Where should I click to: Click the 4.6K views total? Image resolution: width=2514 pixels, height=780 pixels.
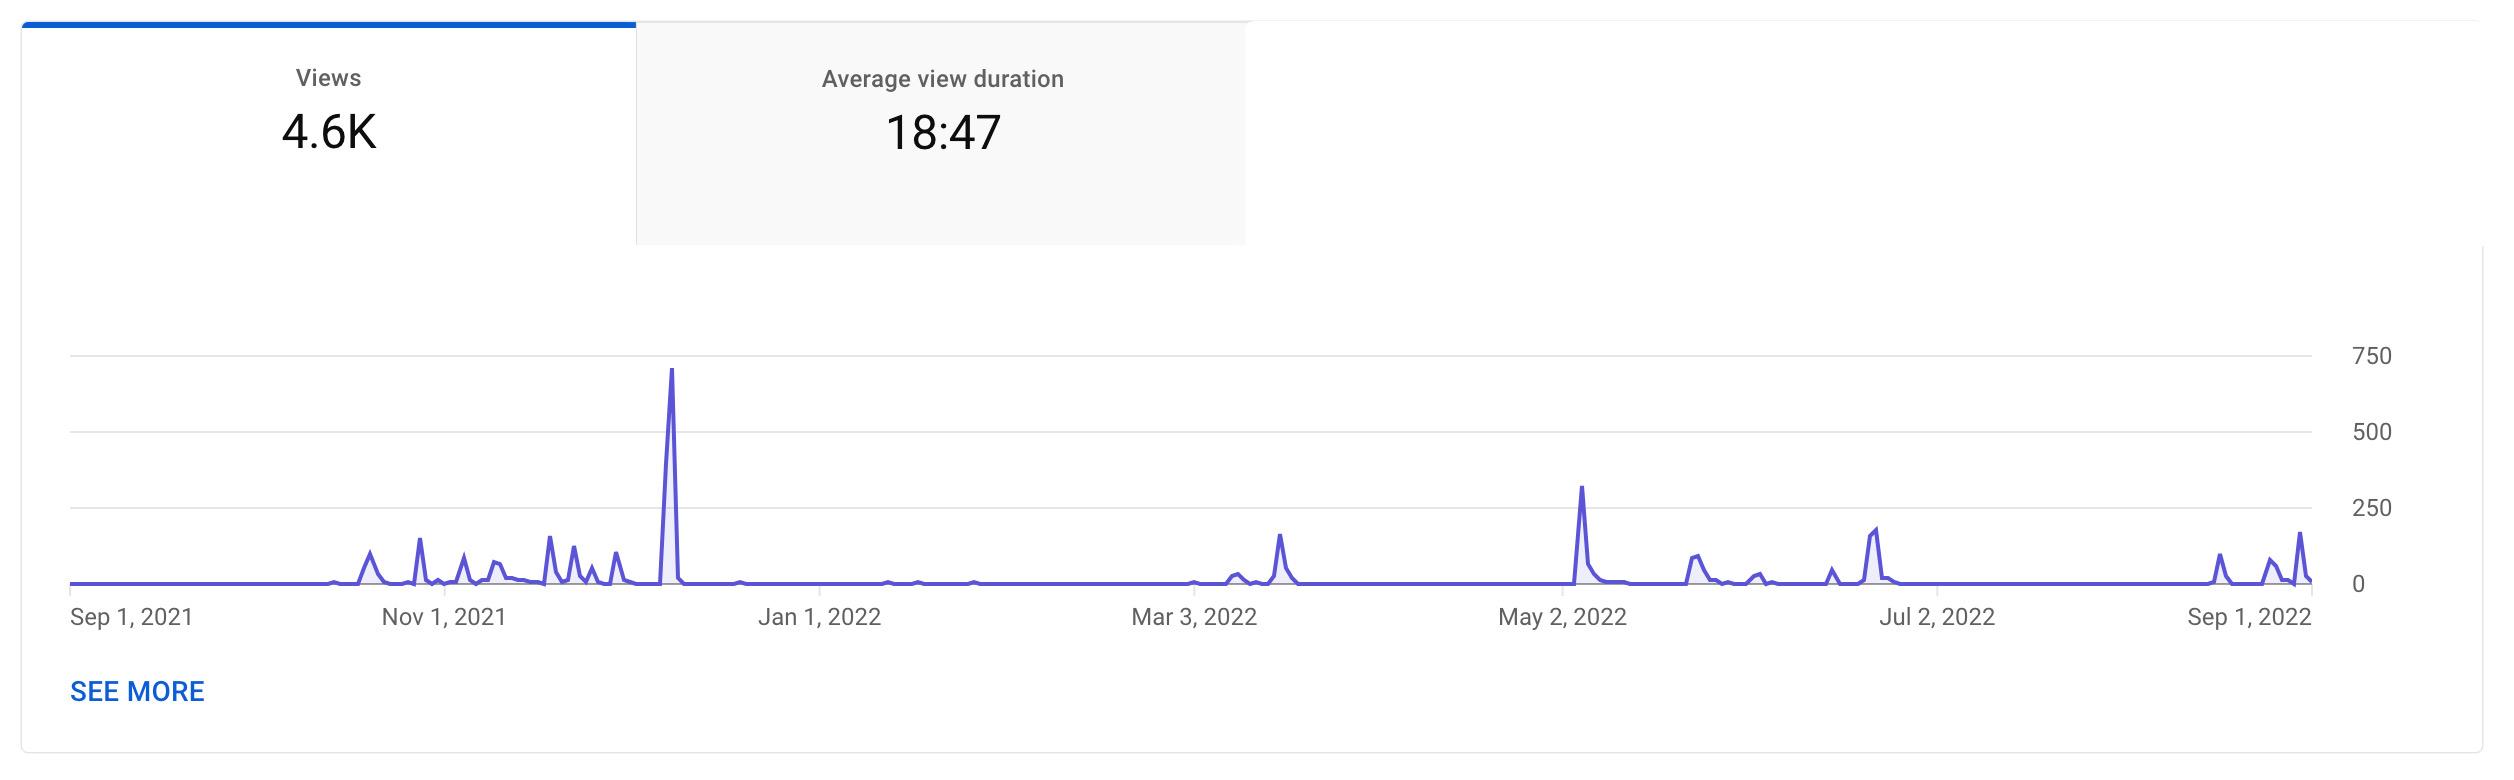click(x=328, y=132)
